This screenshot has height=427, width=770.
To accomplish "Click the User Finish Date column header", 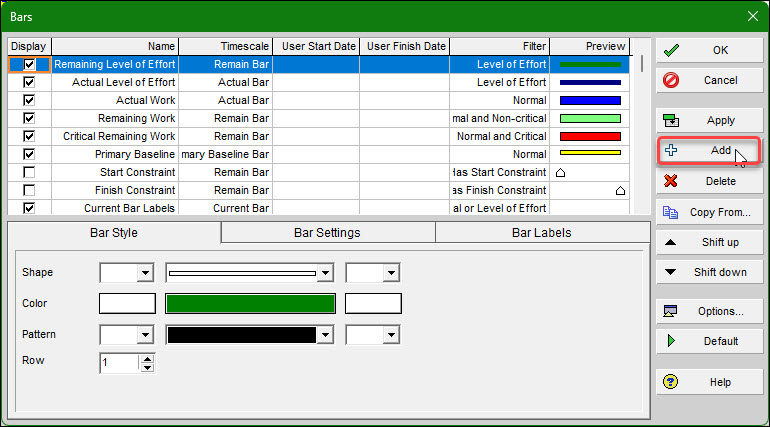I will [405, 46].
